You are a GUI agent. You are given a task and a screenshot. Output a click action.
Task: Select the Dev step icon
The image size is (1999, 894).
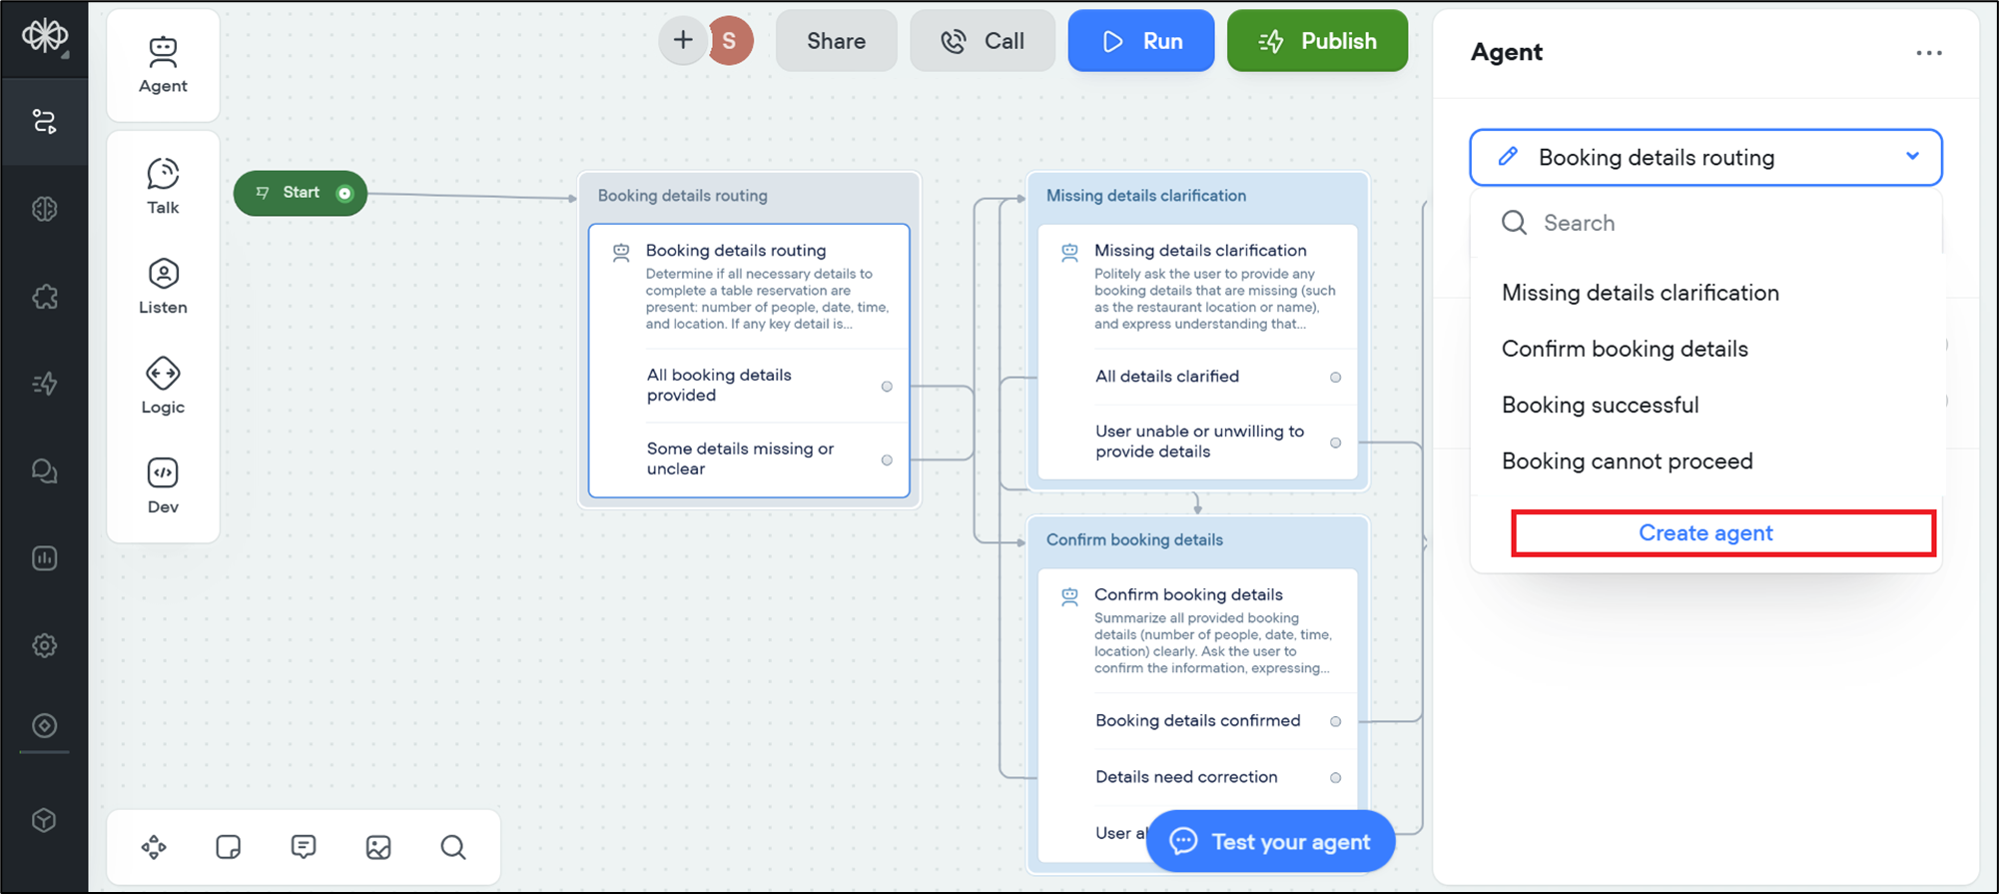[x=163, y=485]
